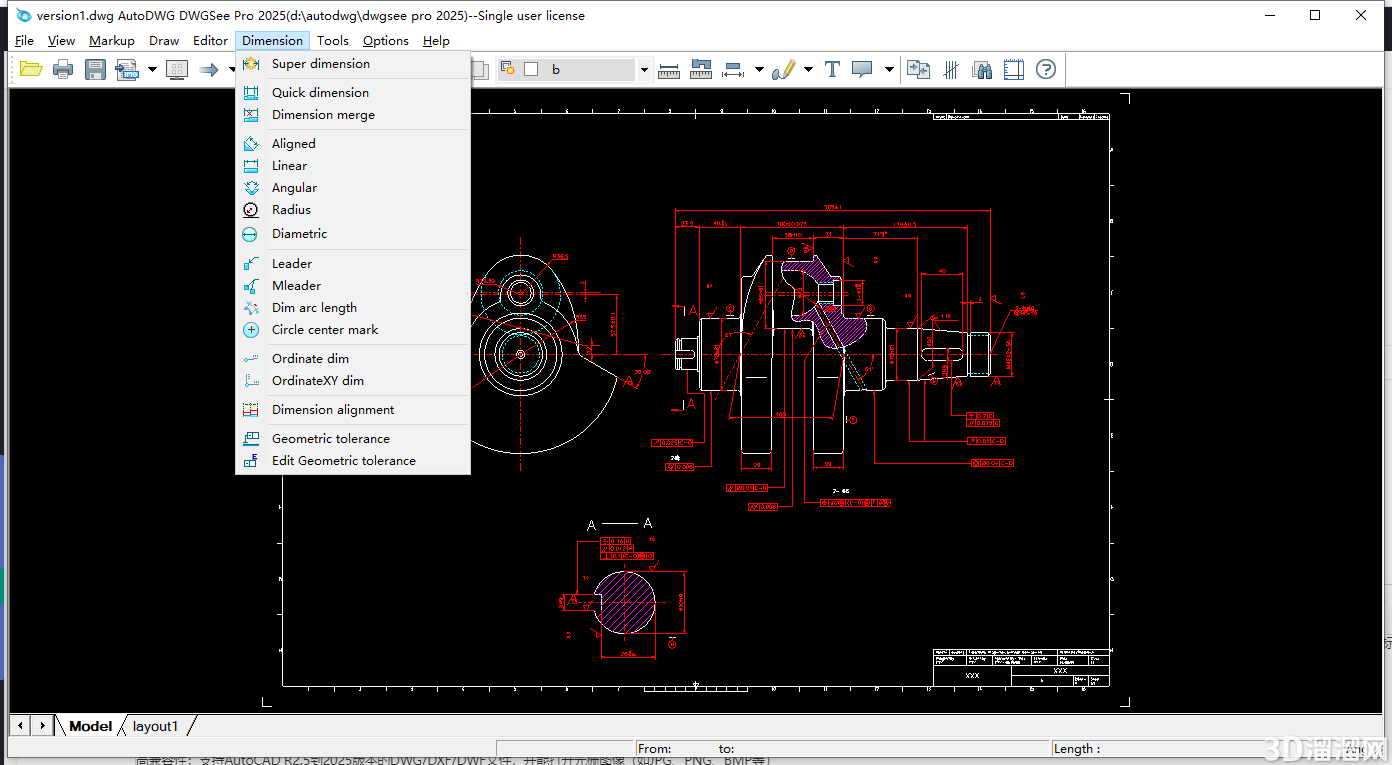The width and height of the screenshot is (1392, 765).
Task: Select the freehand markup pen tool
Action: pyautogui.click(x=785, y=69)
